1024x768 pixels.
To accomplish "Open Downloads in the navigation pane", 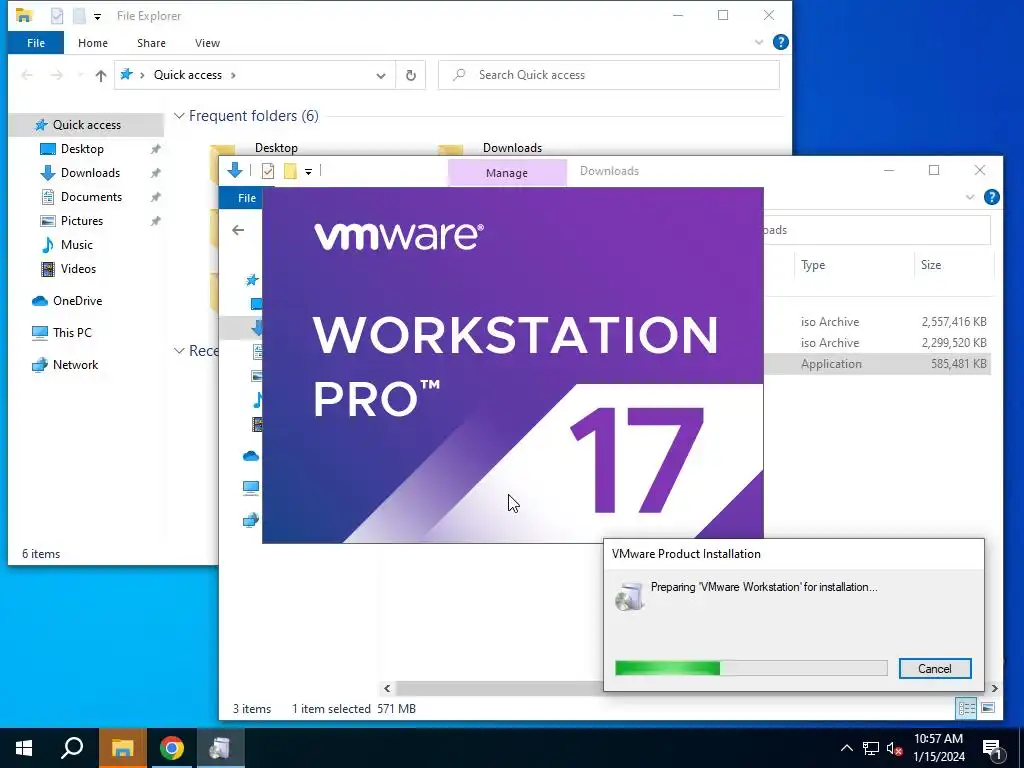I will (x=90, y=173).
